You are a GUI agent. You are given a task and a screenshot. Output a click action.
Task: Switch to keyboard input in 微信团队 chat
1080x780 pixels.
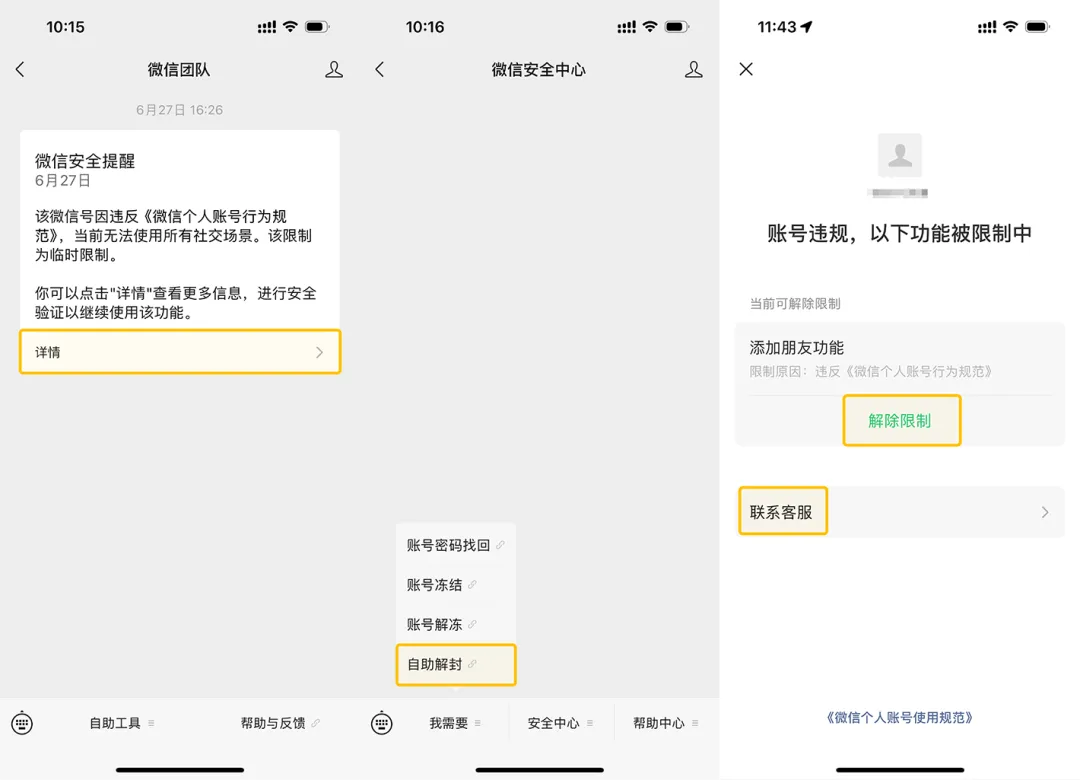[x=22, y=723]
